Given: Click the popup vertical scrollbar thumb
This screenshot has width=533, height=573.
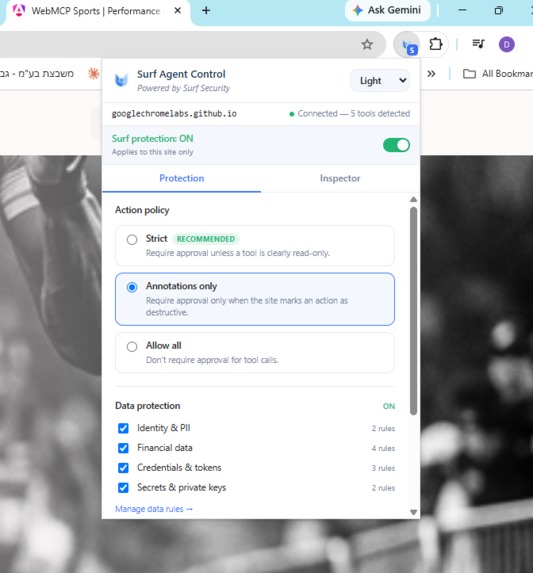Looking at the screenshot, I should pyautogui.click(x=413, y=311).
